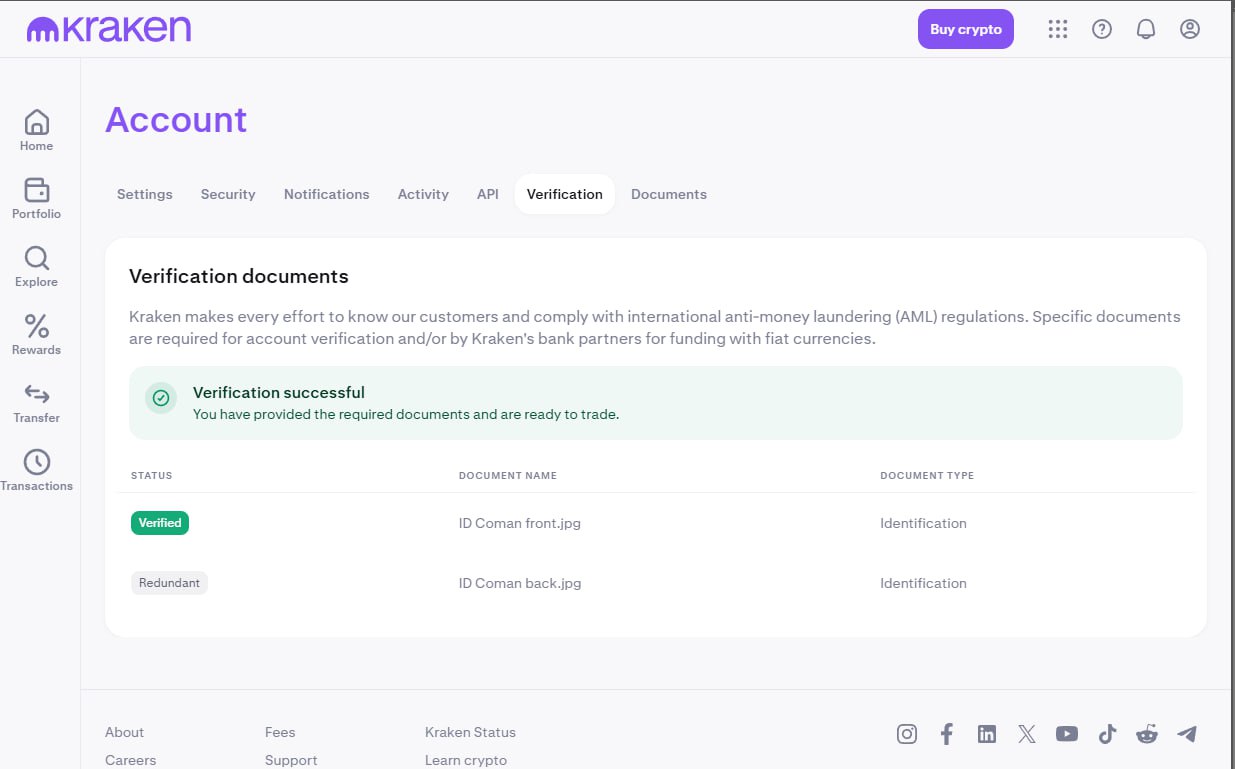The width and height of the screenshot is (1235, 769).
Task: Go to Home in sidebar
Action: [37, 130]
